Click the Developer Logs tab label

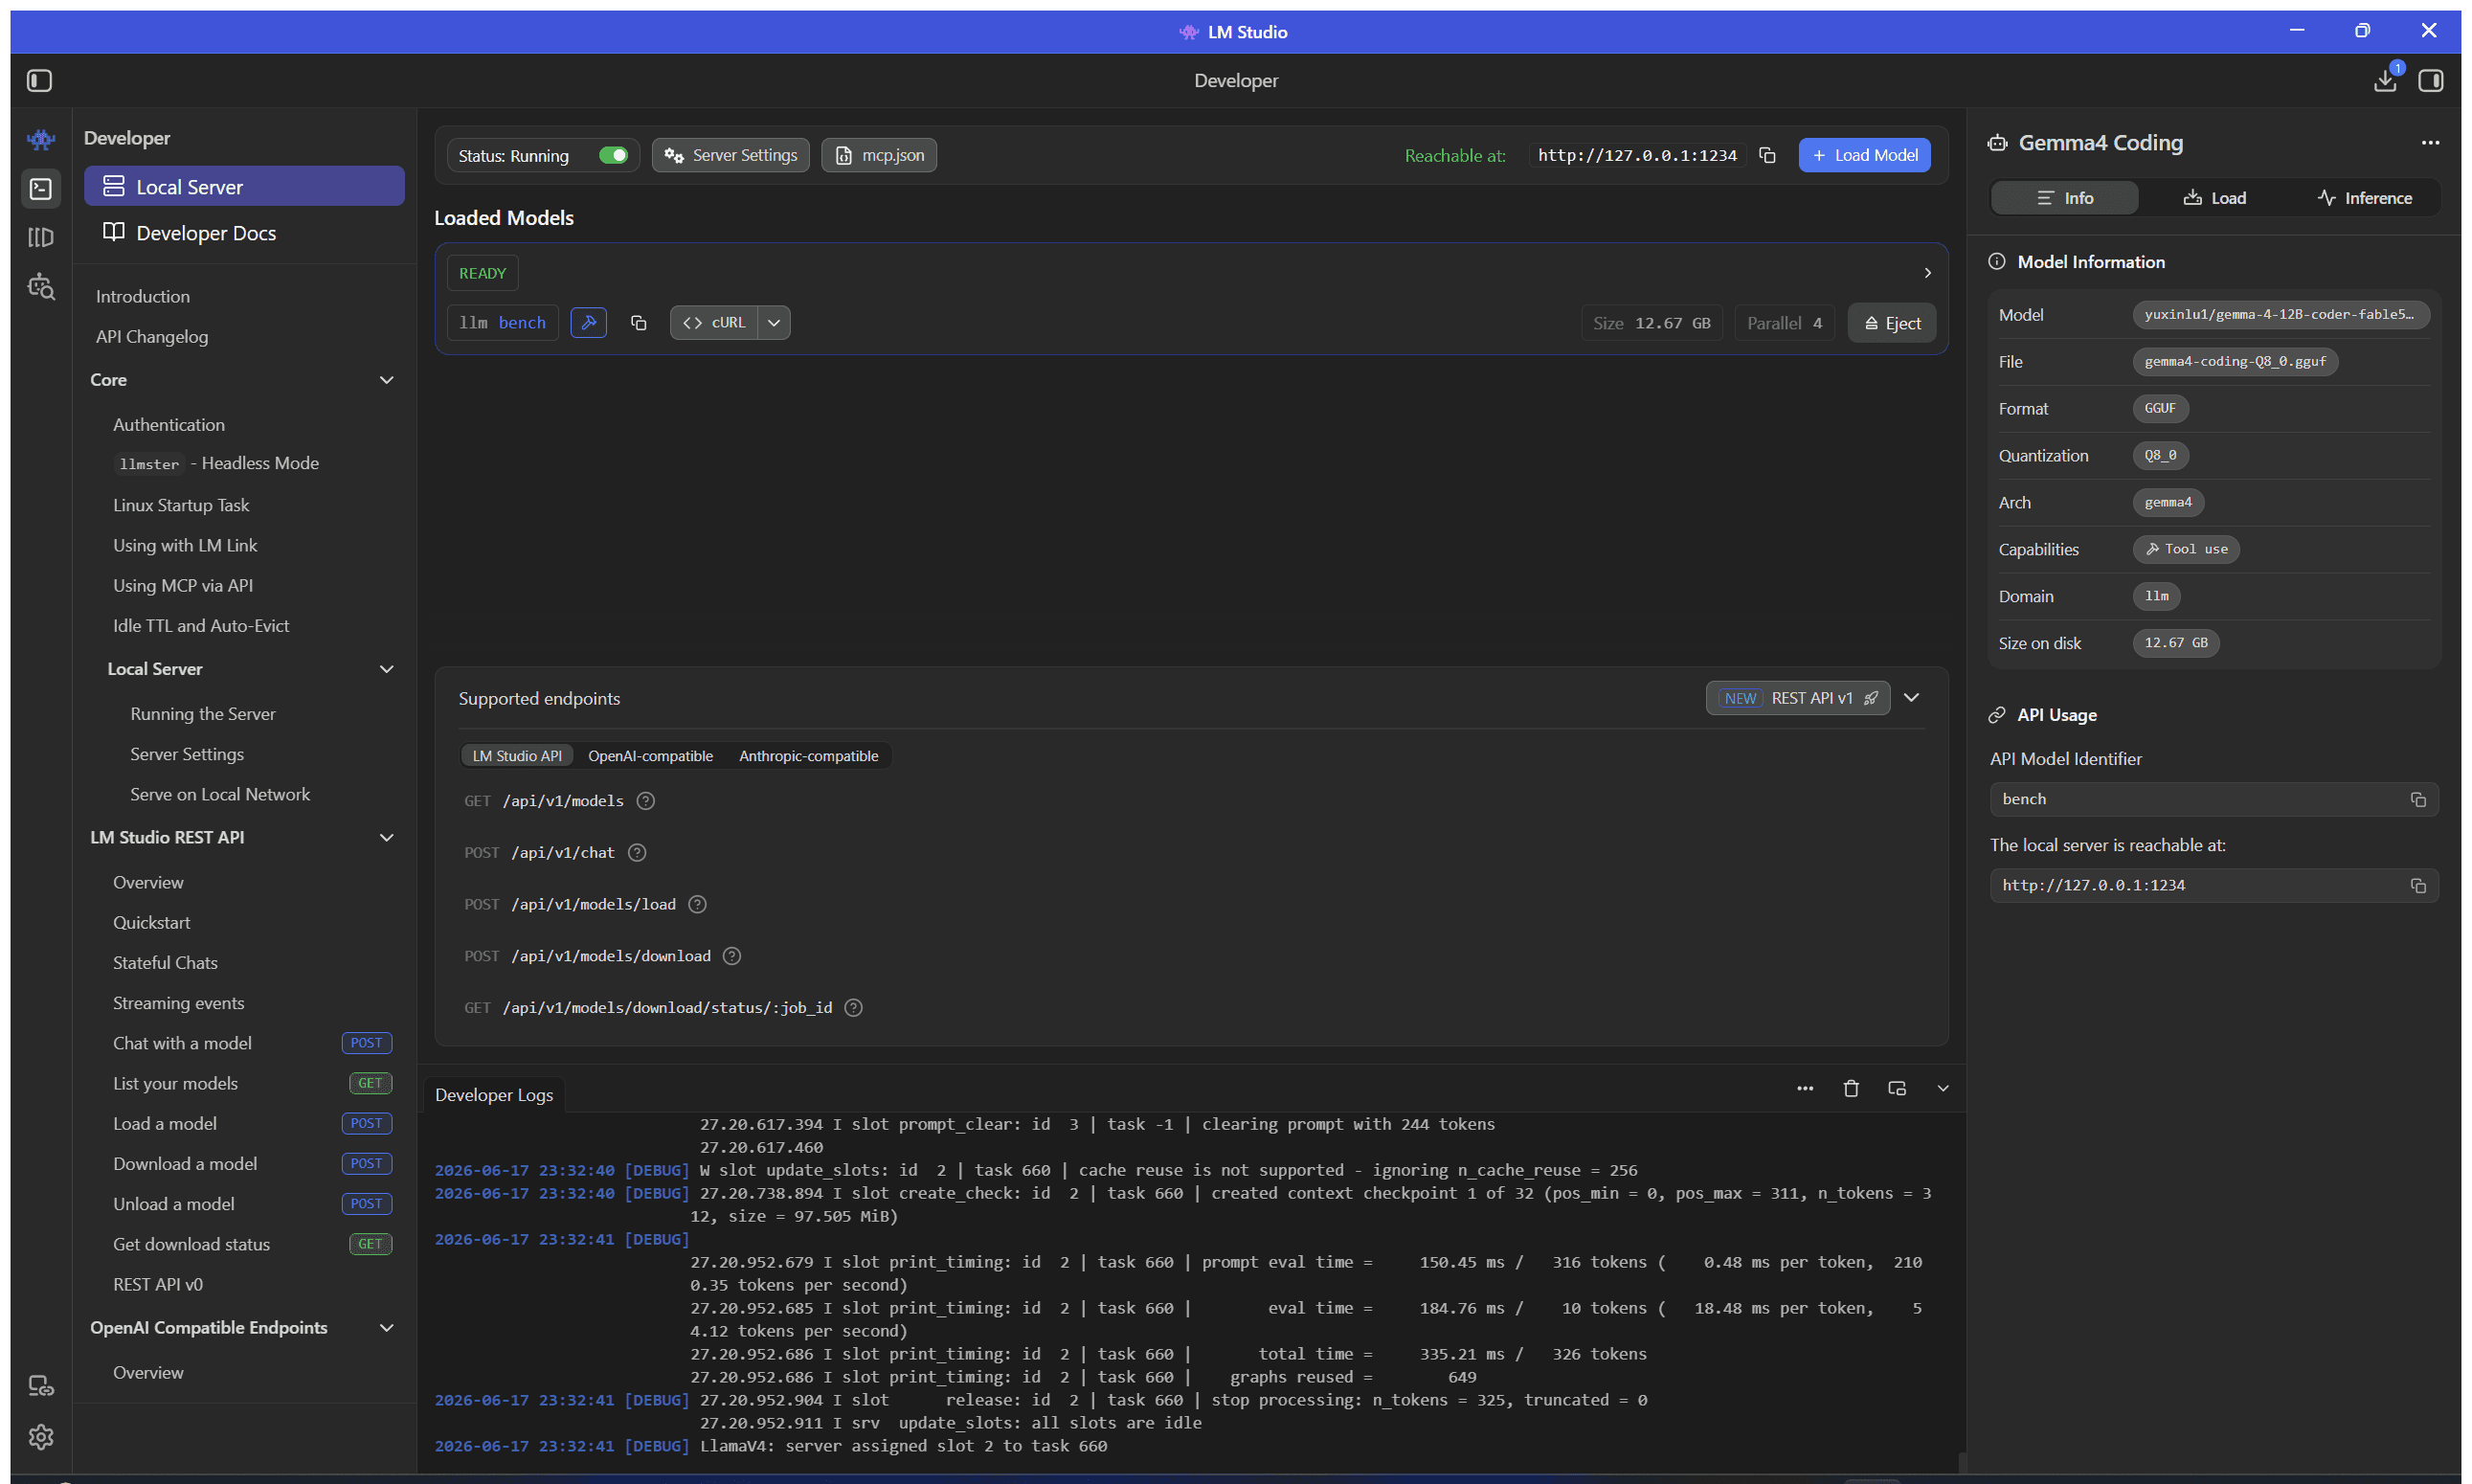(494, 1095)
